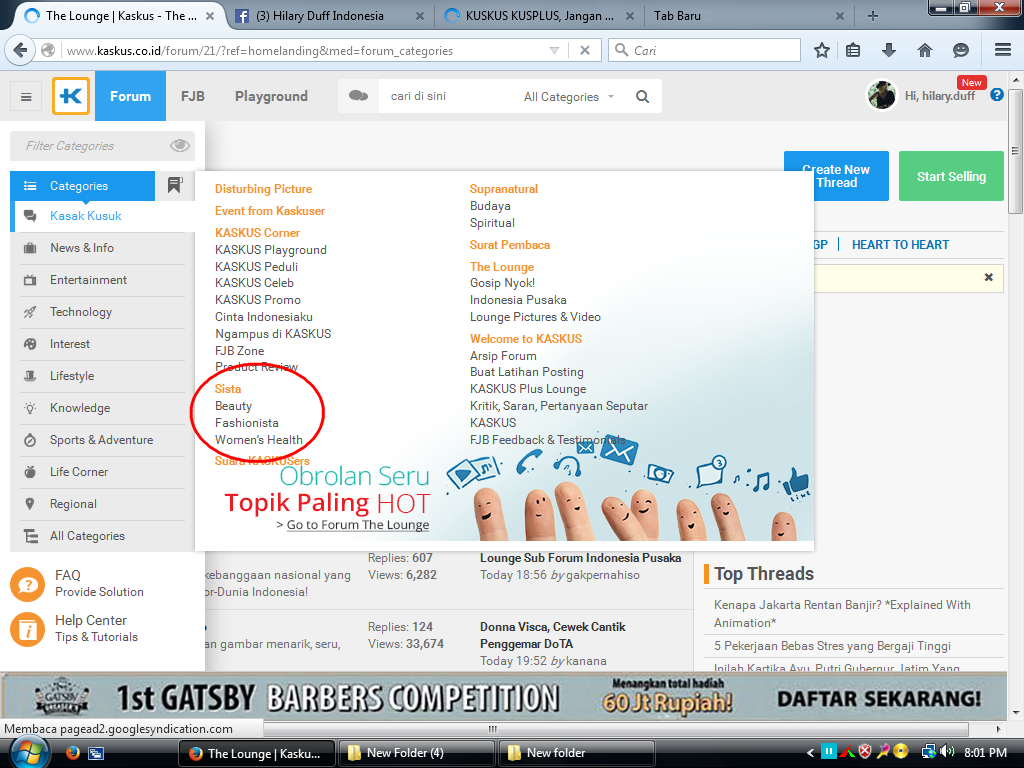Open the Supranatural forum link
The height and width of the screenshot is (768, 1024).
click(x=504, y=189)
